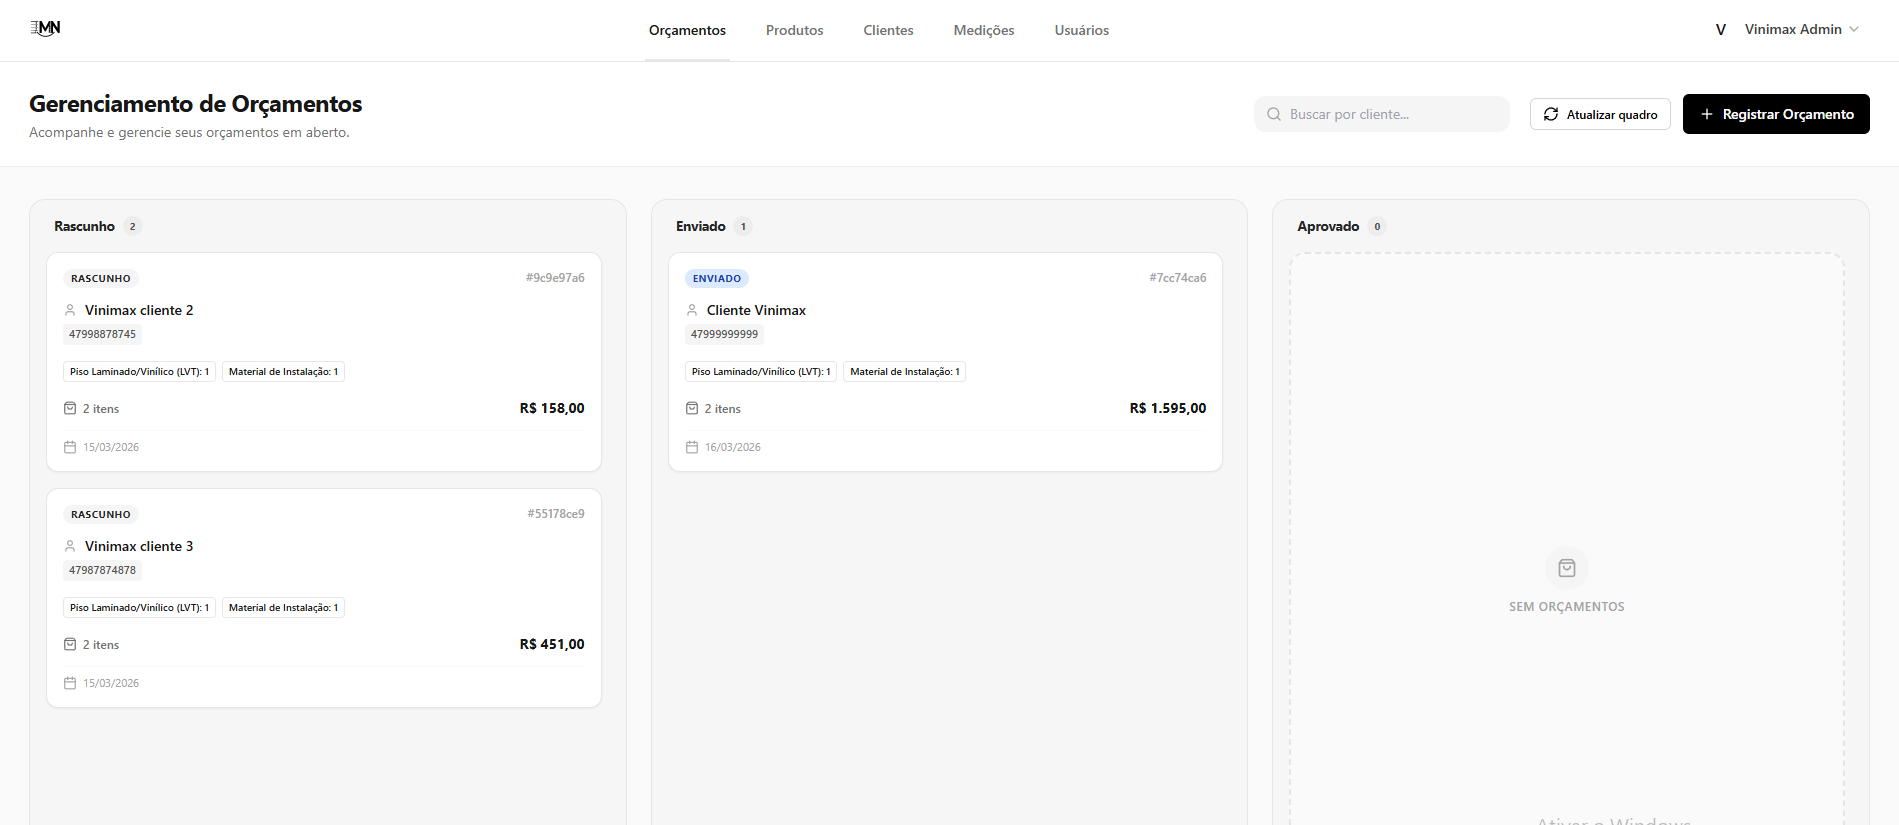1899x825 pixels.
Task: Click the refresh icon in Atualizar quadro
Action: pyautogui.click(x=1550, y=114)
